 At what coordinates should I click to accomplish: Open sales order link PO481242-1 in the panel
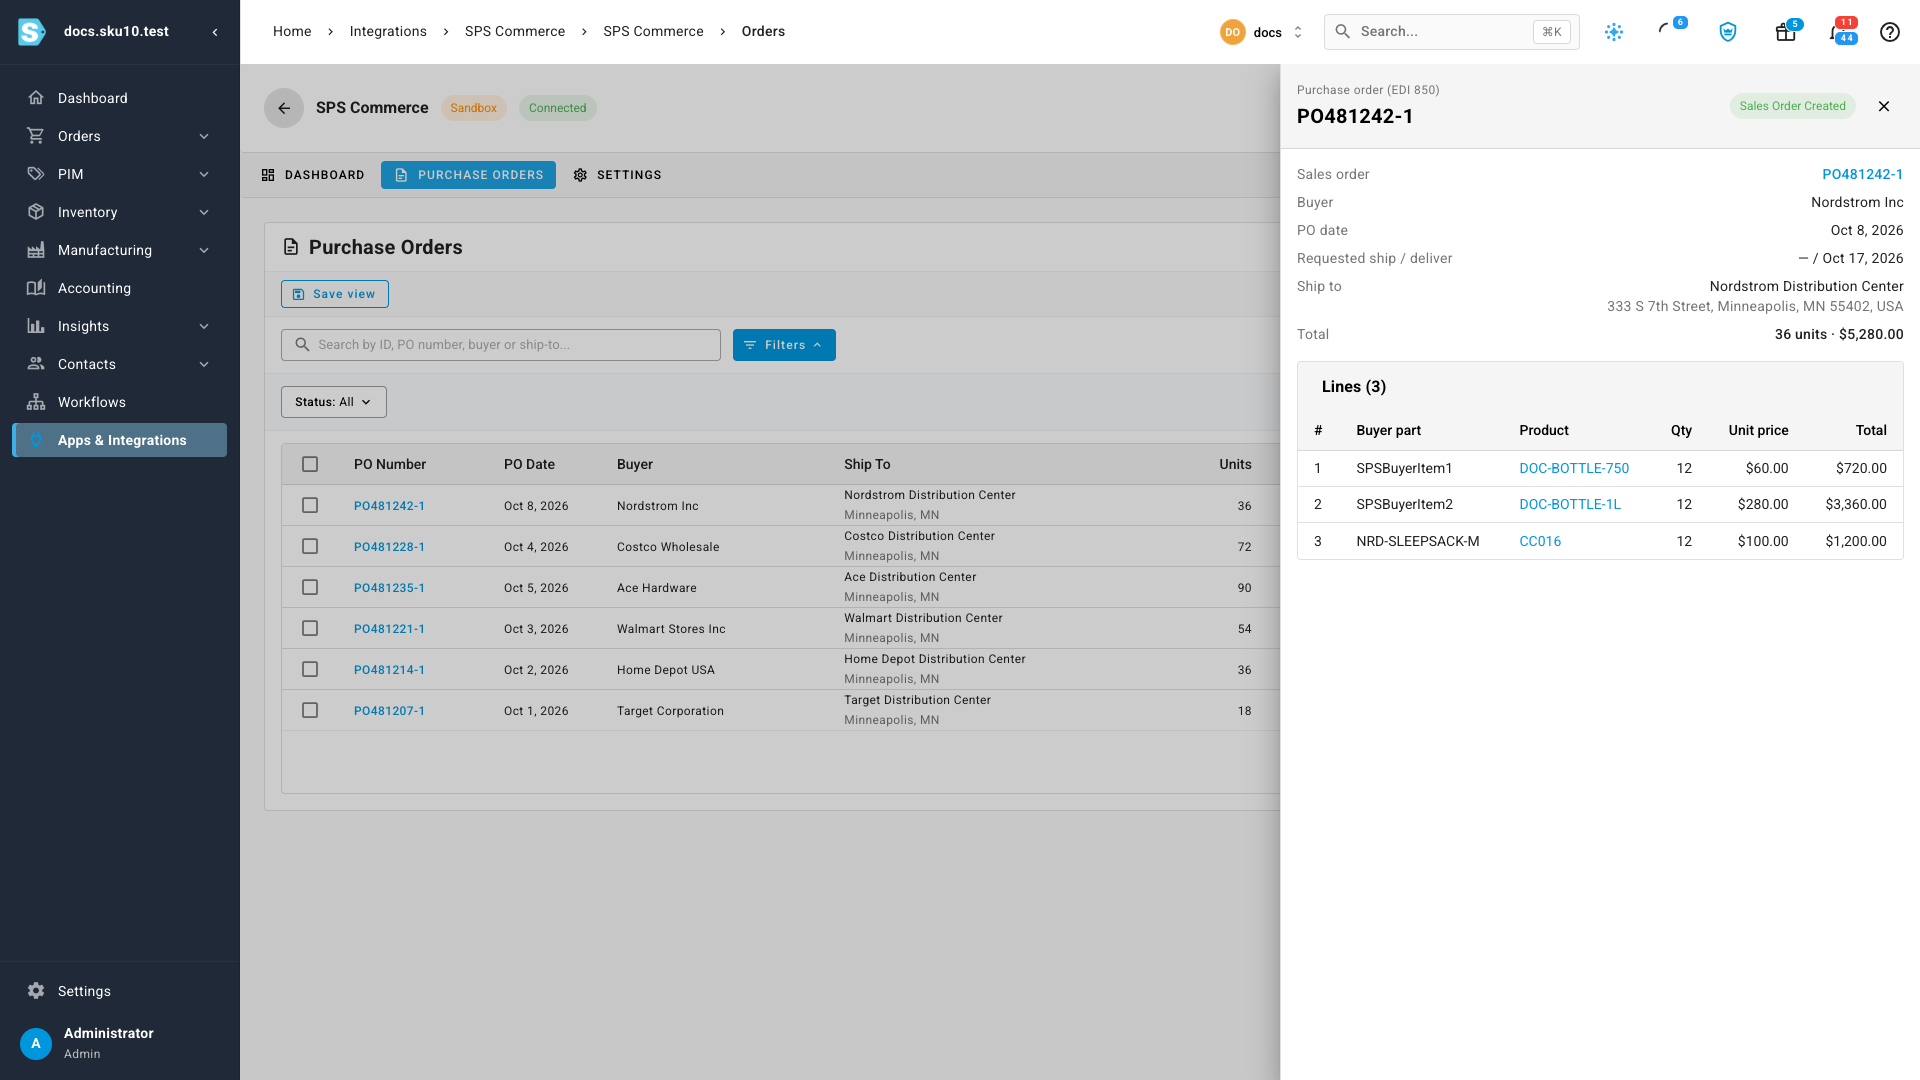point(1862,174)
